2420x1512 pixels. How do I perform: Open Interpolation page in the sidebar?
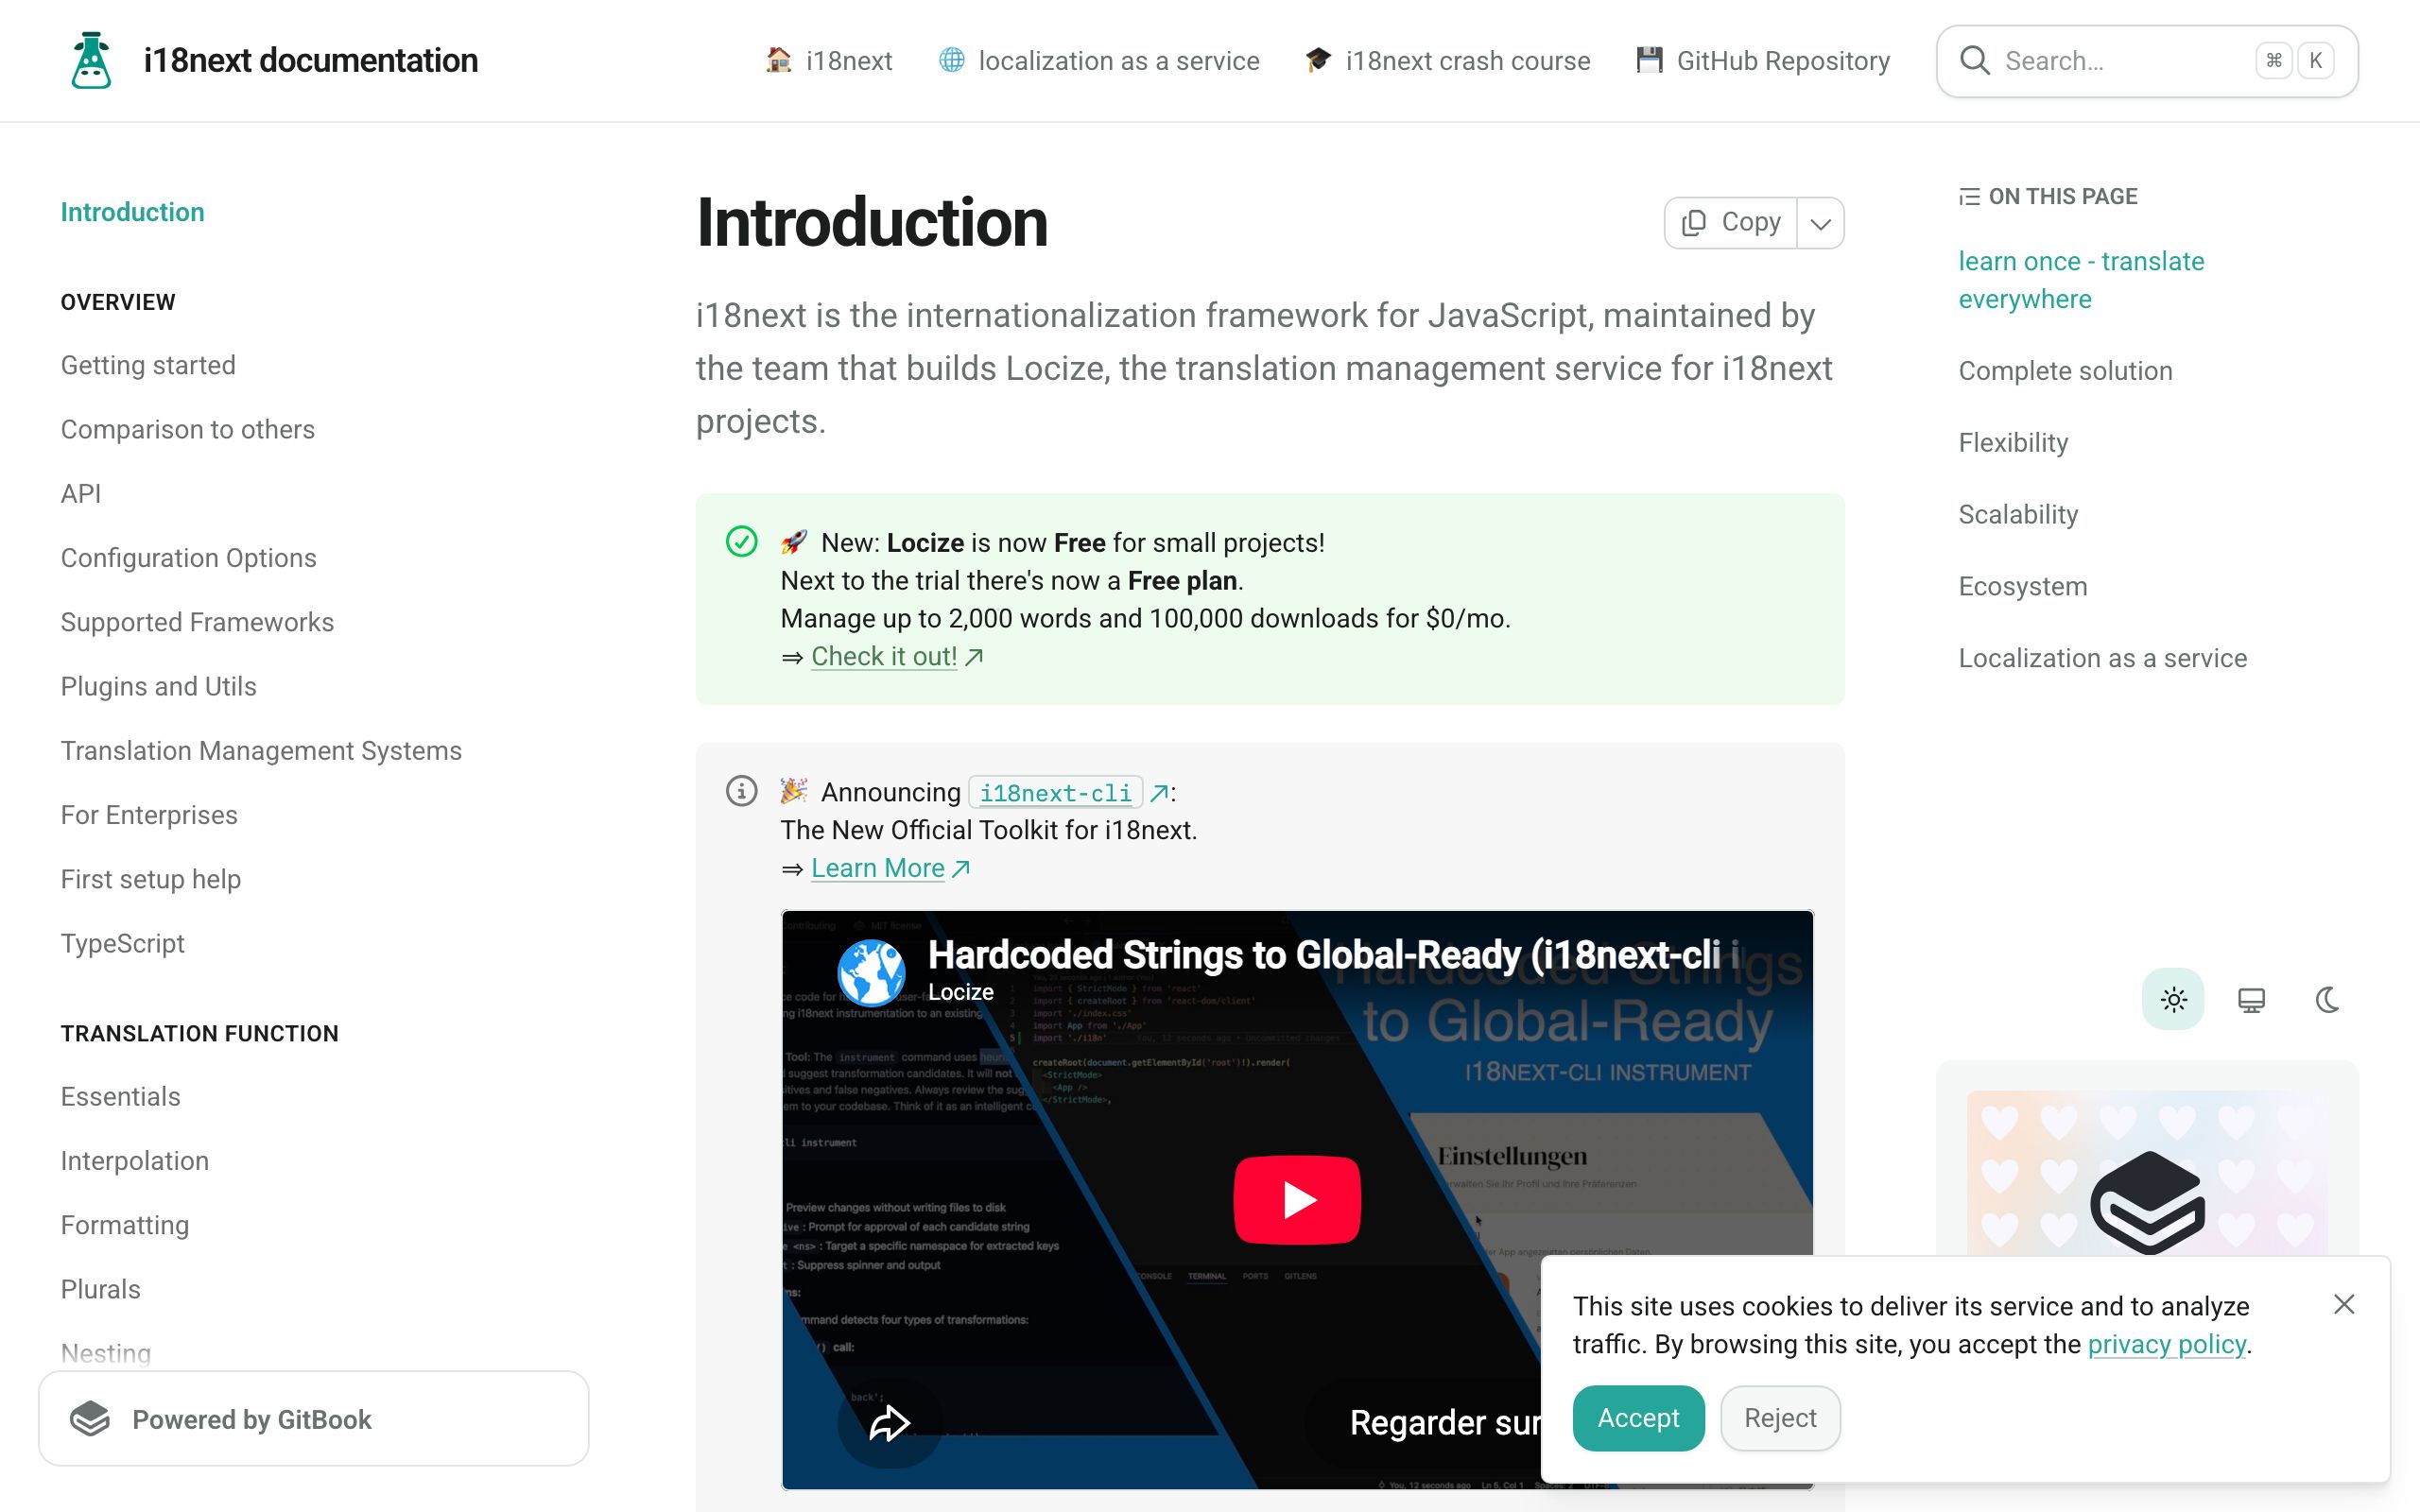[135, 1161]
